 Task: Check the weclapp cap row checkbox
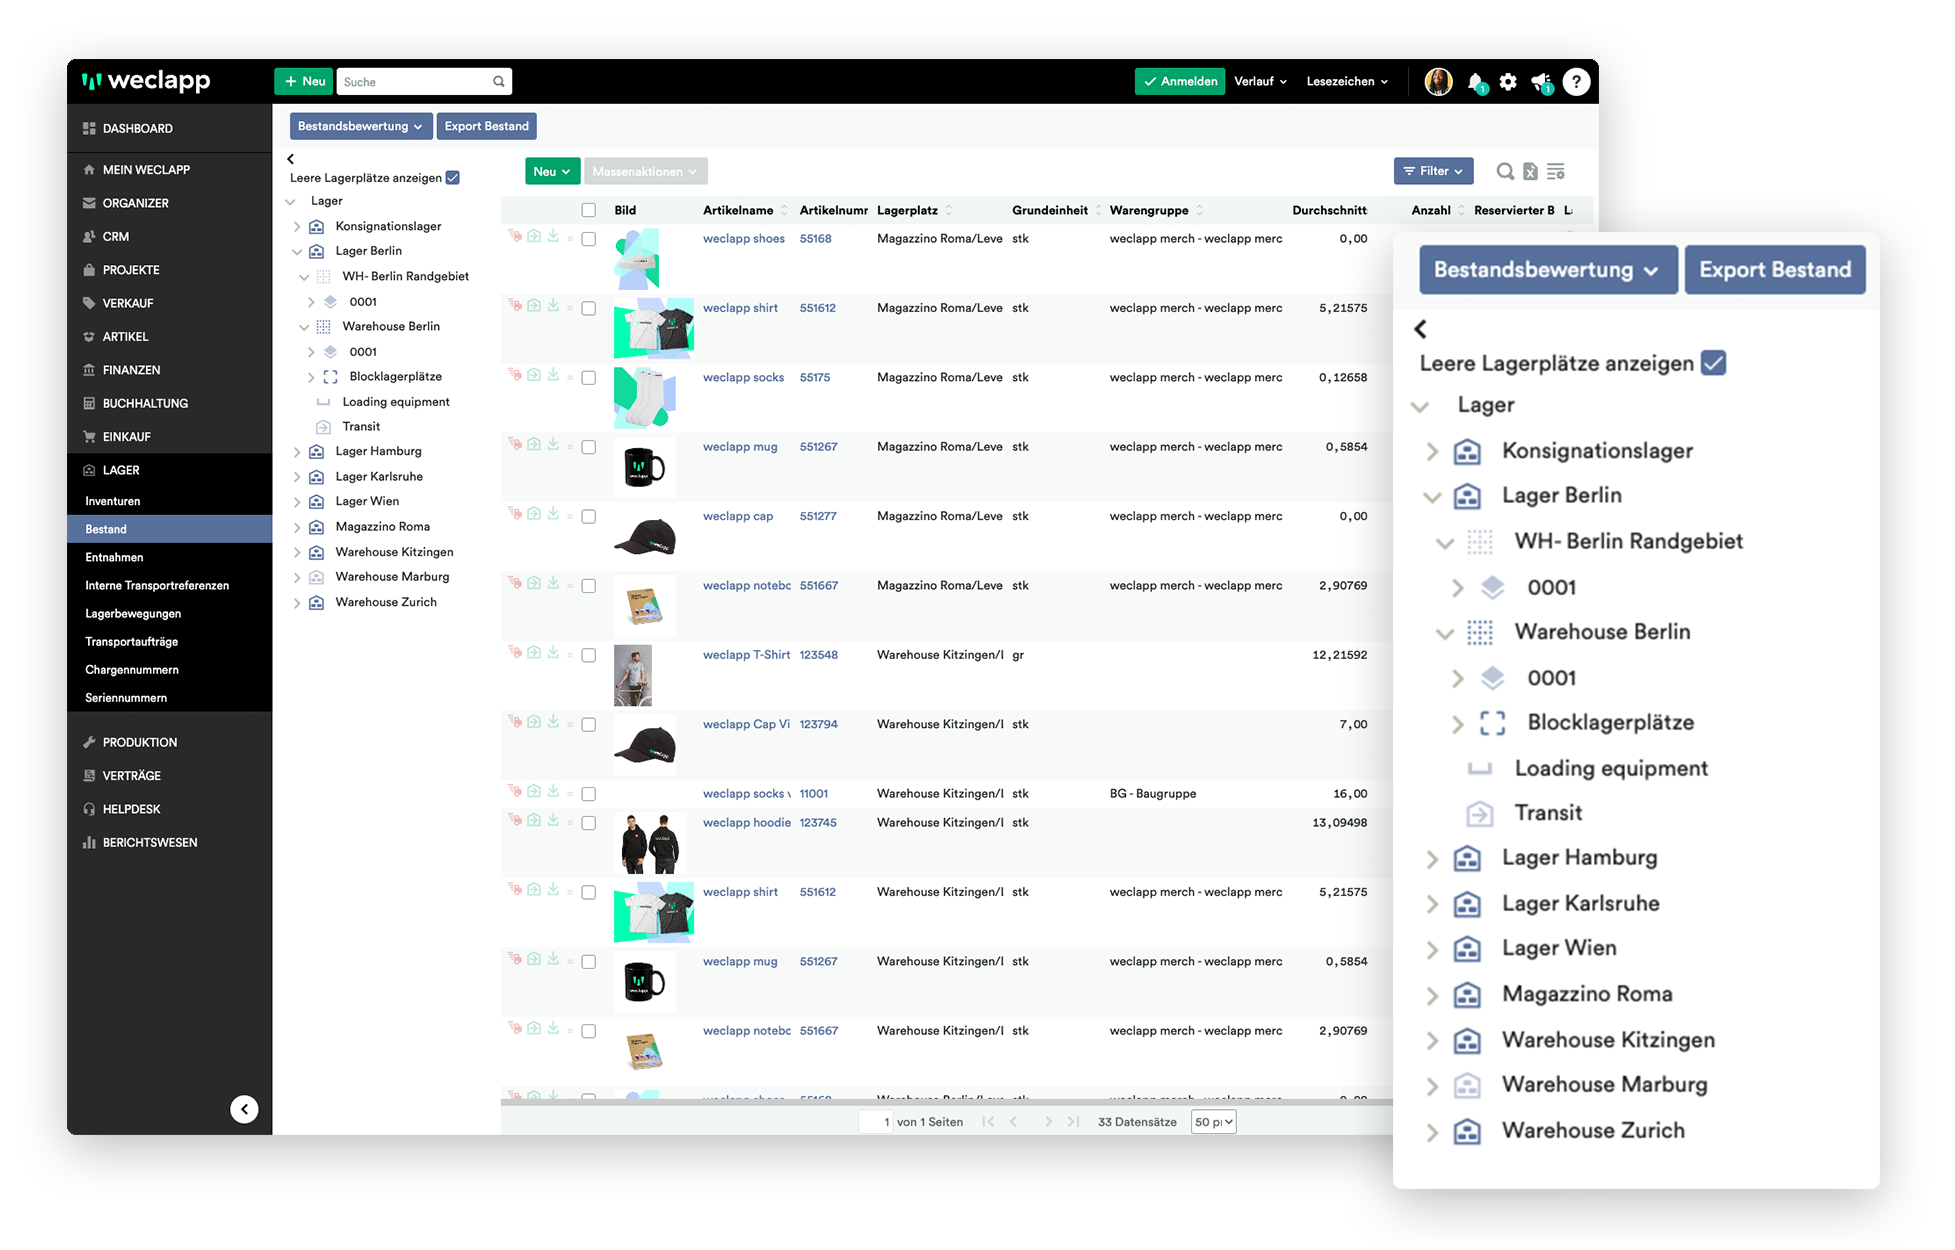pyautogui.click(x=588, y=517)
